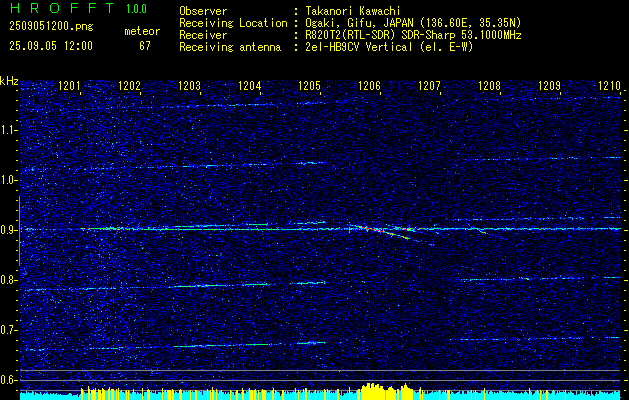
Task: Click the 1205 time marker
Action: pyautogui.click(x=310, y=85)
